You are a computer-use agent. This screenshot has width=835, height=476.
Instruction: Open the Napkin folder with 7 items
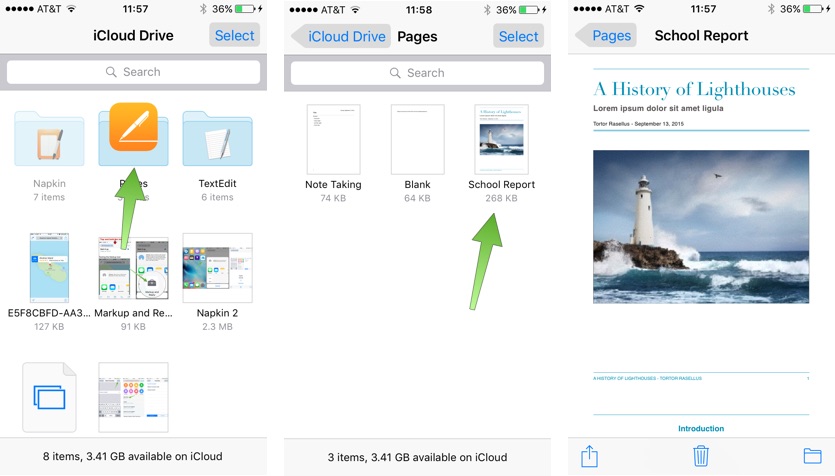pos(49,140)
